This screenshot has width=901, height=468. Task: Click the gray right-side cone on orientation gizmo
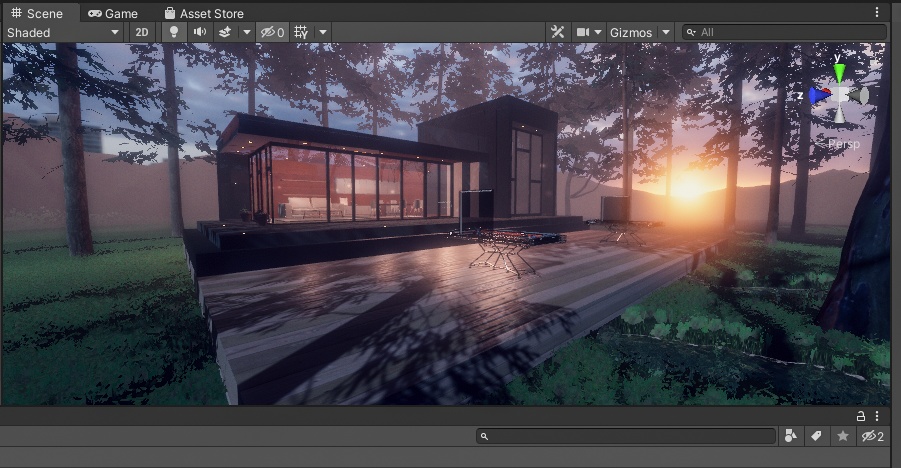(x=859, y=95)
